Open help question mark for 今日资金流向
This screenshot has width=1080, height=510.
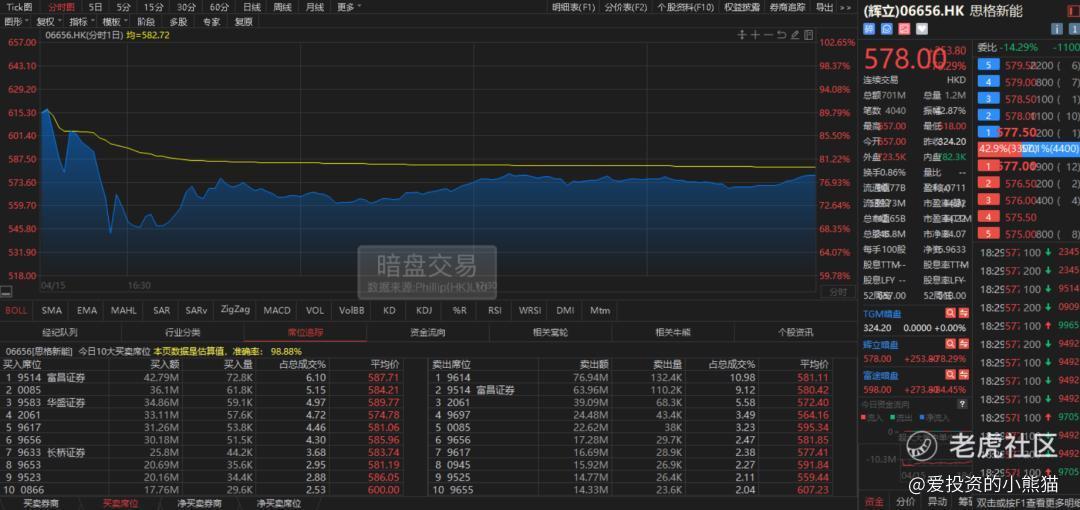coord(964,404)
